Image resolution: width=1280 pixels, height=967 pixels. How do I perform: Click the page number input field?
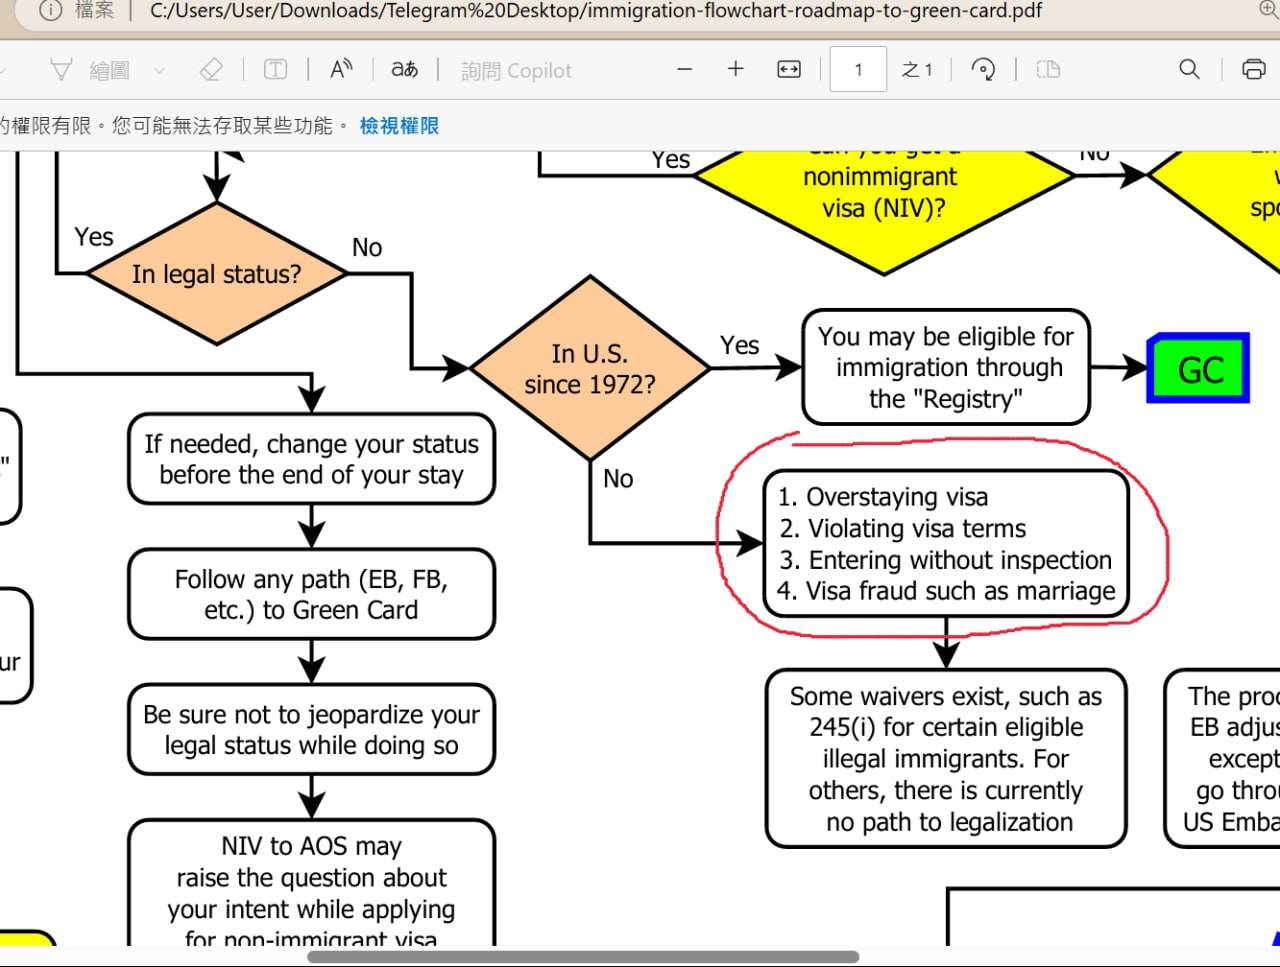[858, 70]
